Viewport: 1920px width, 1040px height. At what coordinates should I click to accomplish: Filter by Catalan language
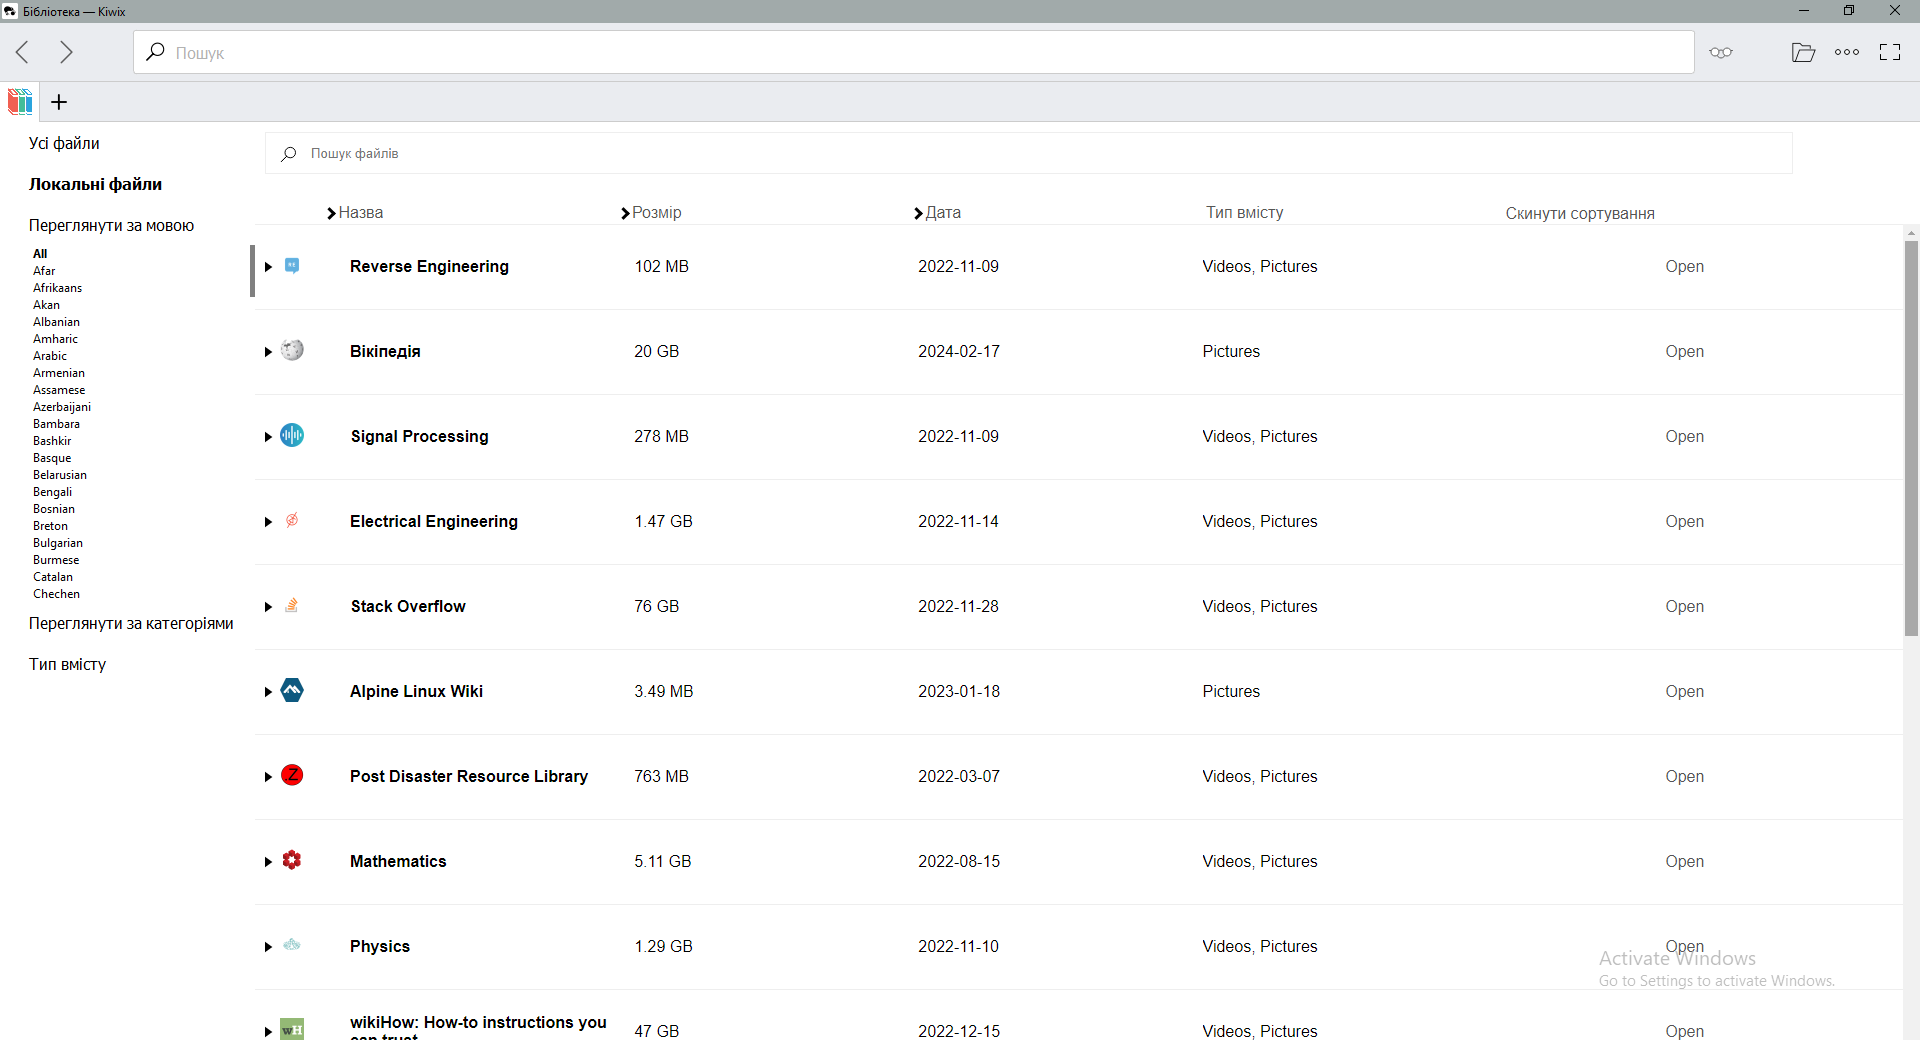click(53, 577)
